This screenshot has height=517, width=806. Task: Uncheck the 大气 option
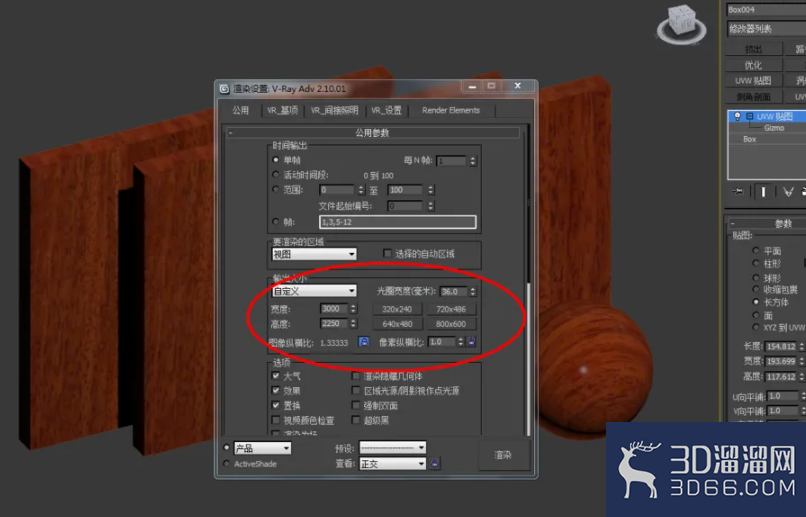[276, 376]
